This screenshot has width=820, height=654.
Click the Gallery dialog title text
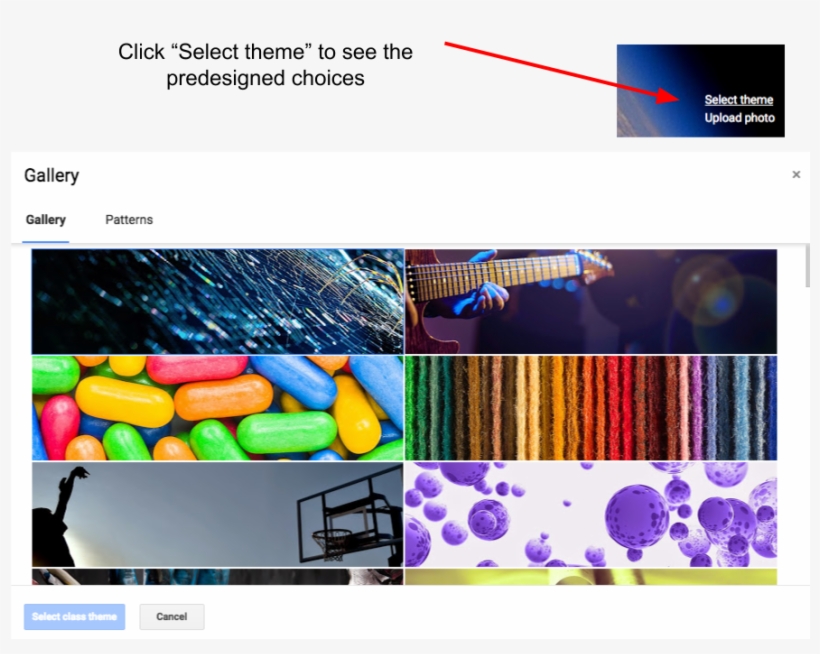pyautogui.click(x=52, y=175)
